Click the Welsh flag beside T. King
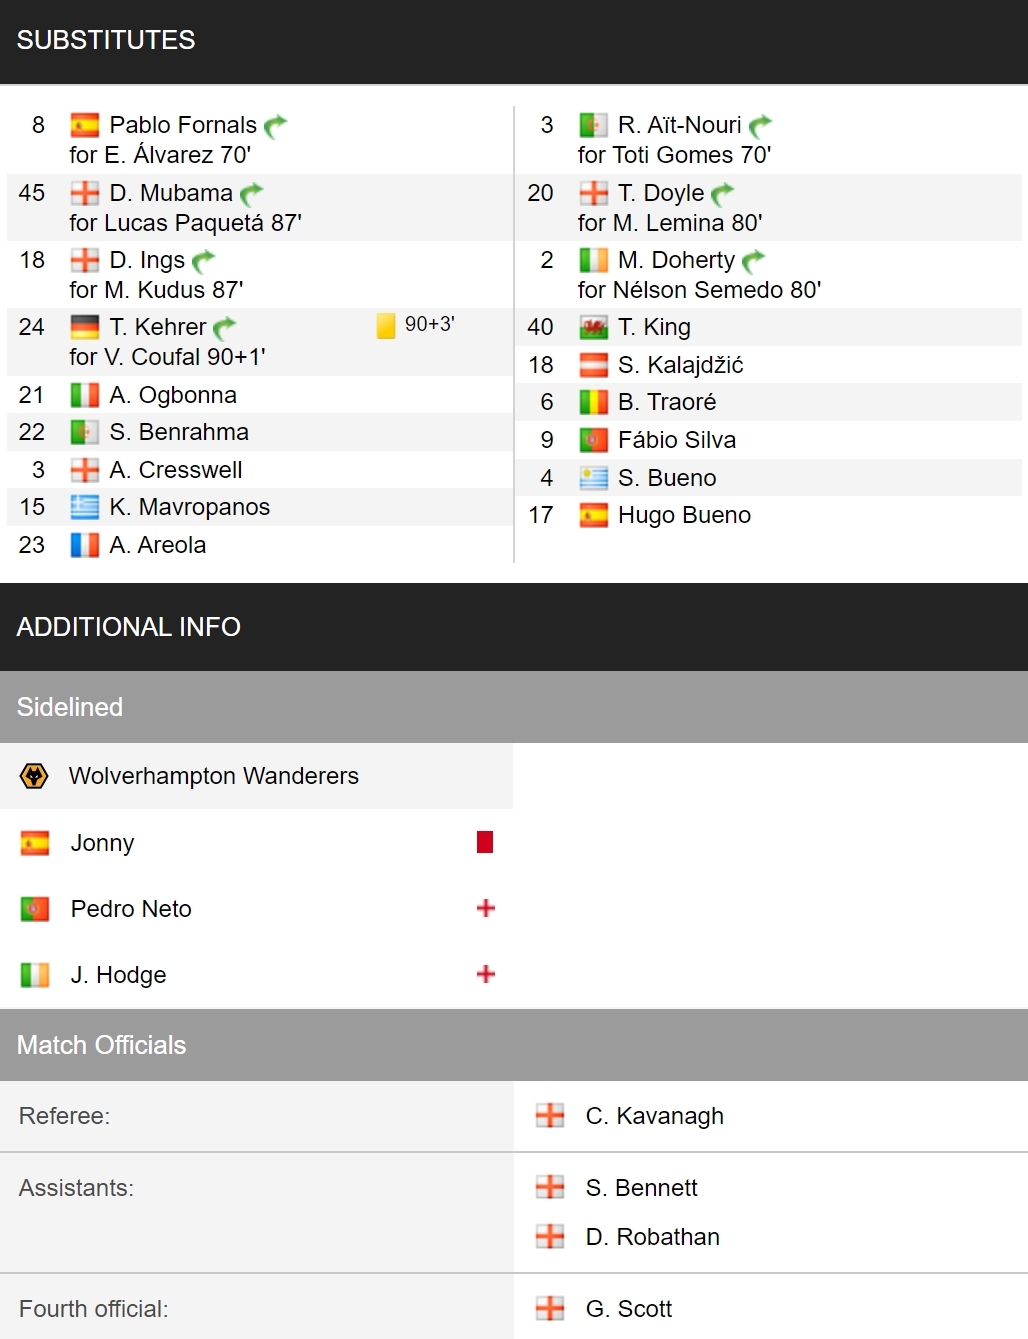Viewport: 1028px width, 1339px height. point(594,327)
